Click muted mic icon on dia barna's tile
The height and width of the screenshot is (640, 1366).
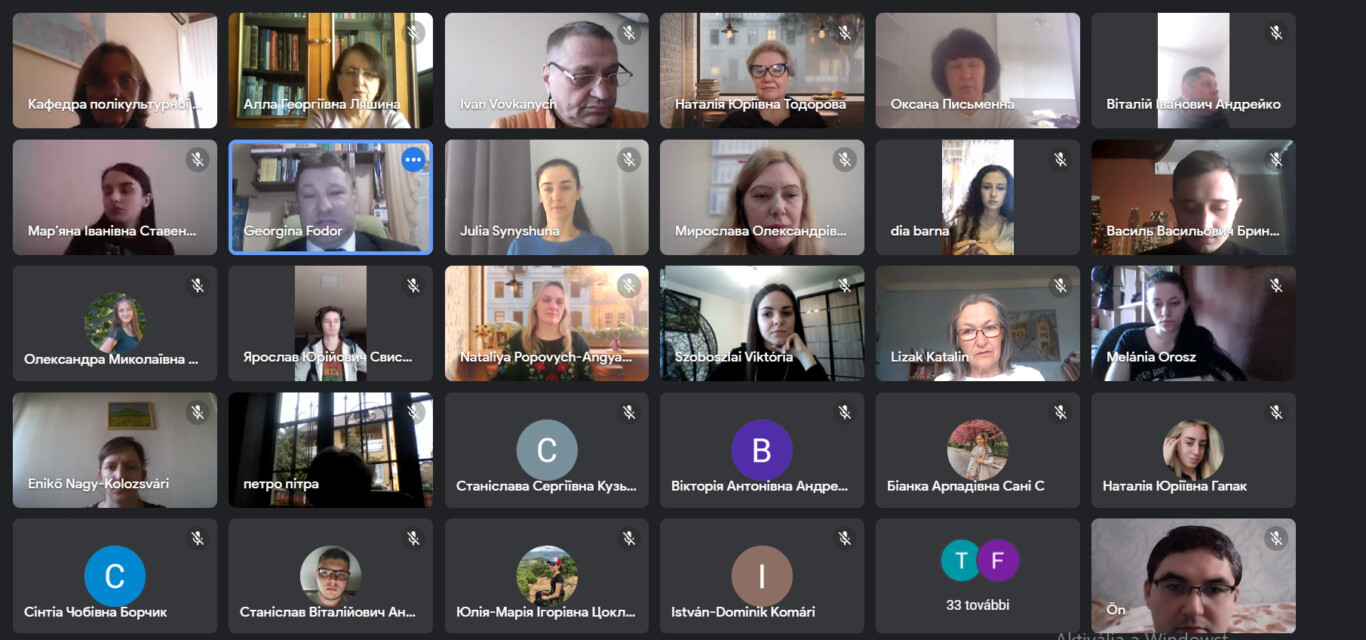click(x=1061, y=159)
